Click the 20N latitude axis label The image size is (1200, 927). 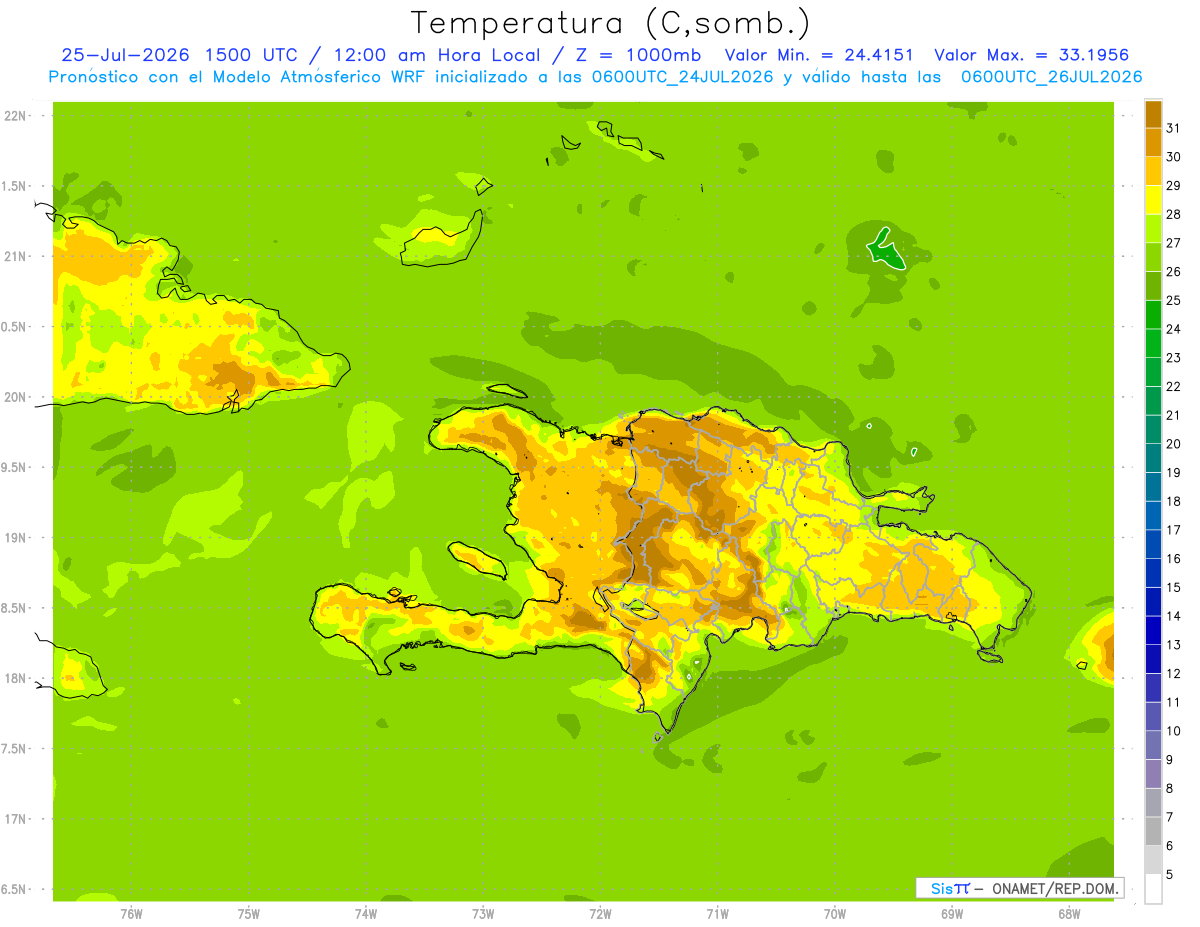click(x=16, y=397)
